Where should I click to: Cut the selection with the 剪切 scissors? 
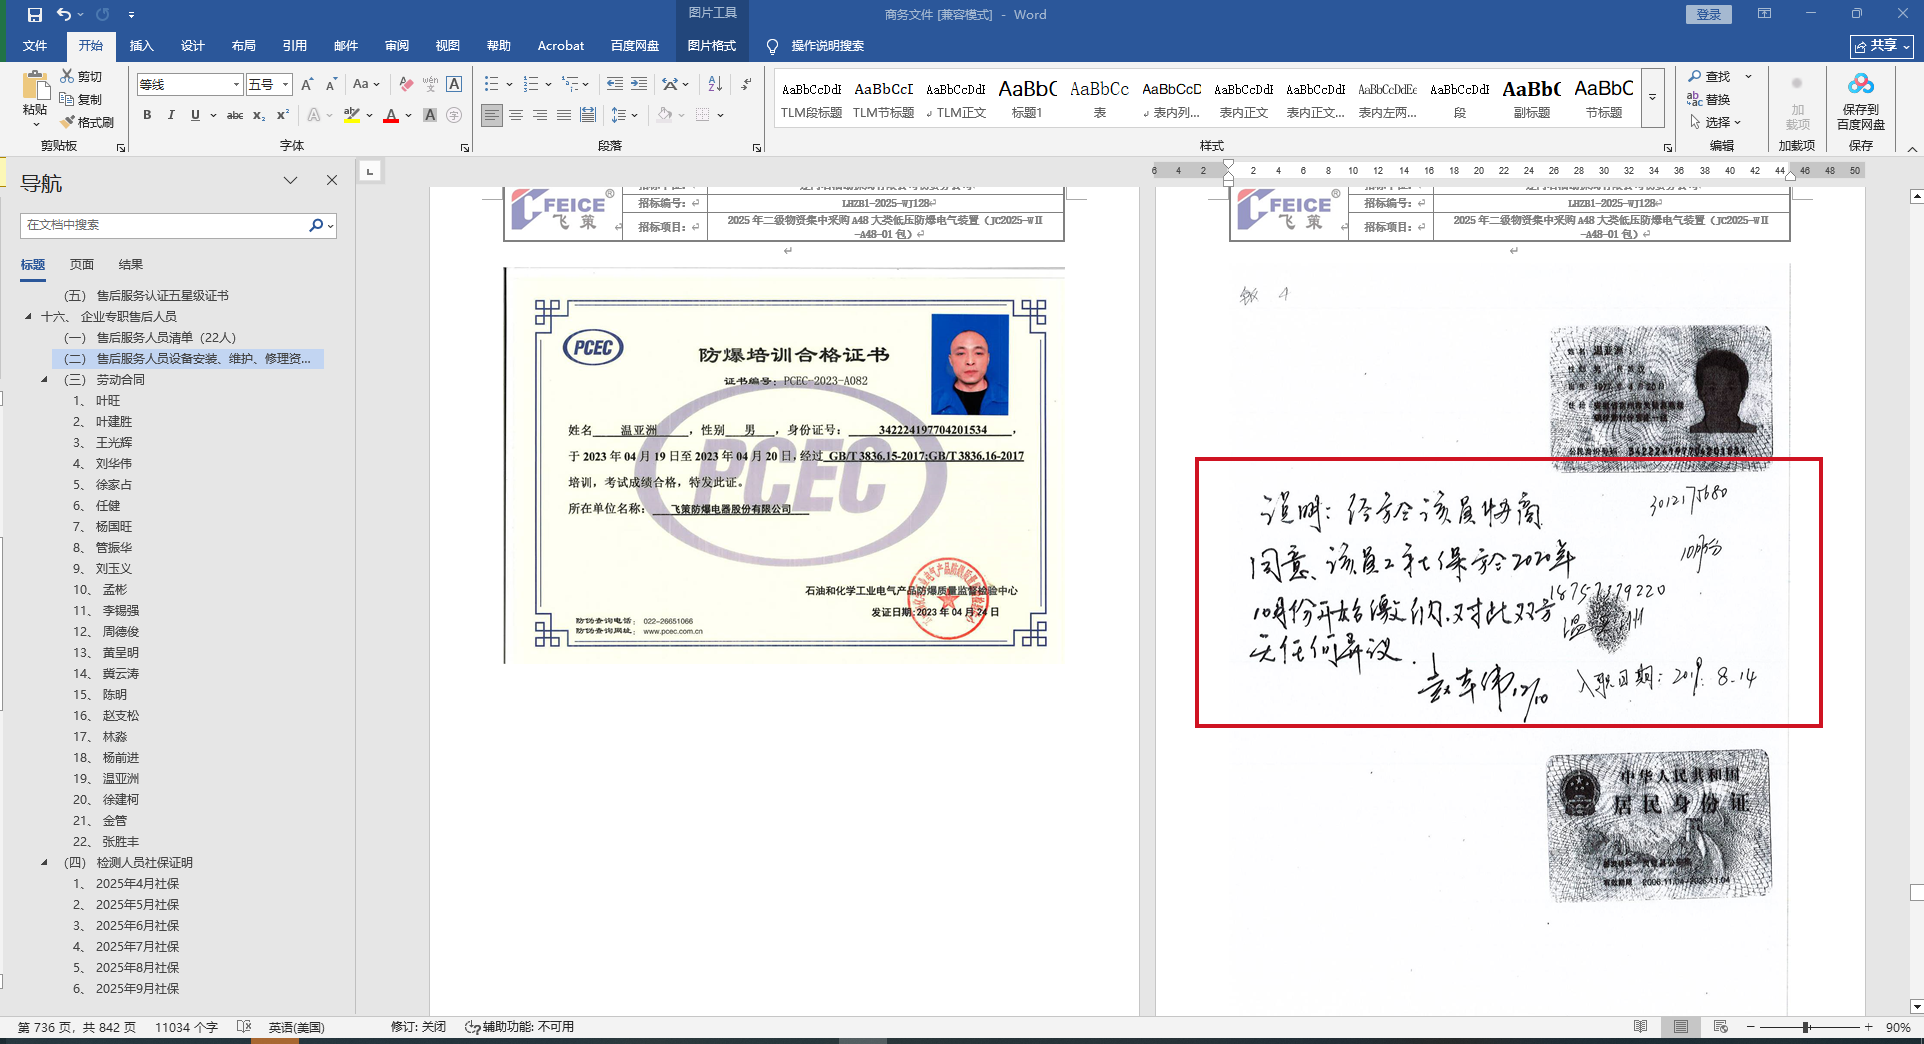coord(81,76)
